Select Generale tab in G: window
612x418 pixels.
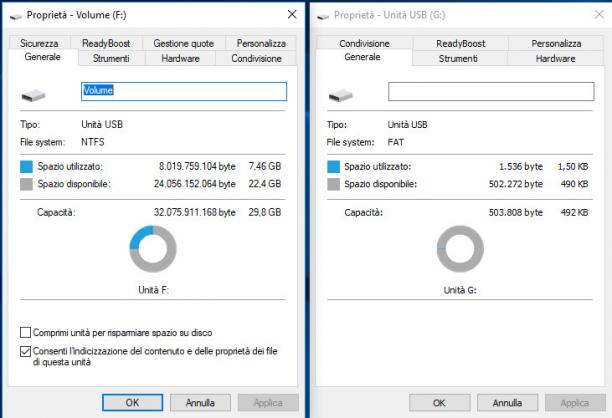(362, 57)
